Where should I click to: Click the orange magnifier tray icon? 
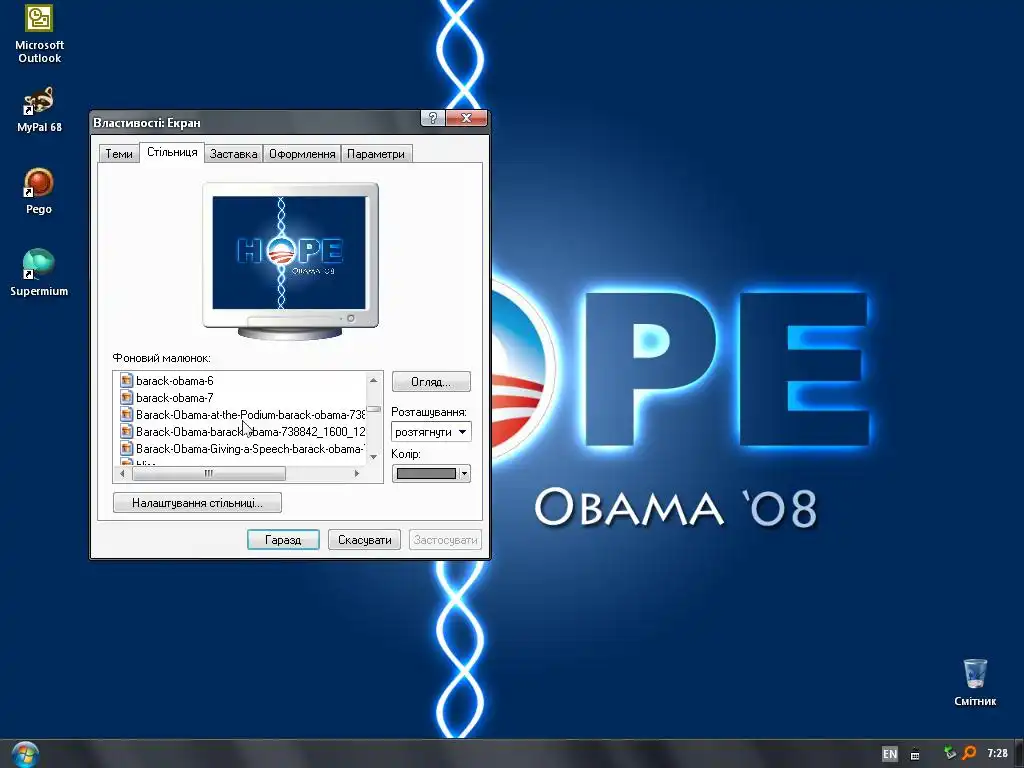pos(969,753)
